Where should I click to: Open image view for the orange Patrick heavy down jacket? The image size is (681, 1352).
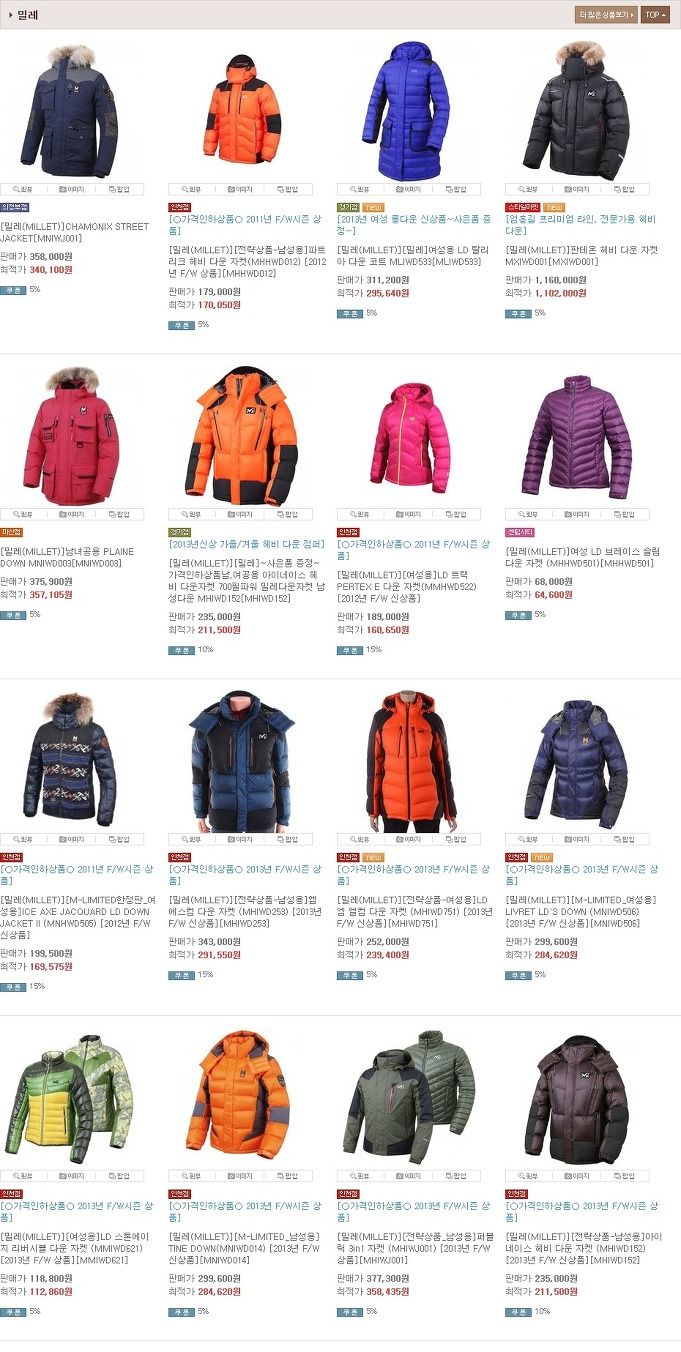tap(239, 189)
